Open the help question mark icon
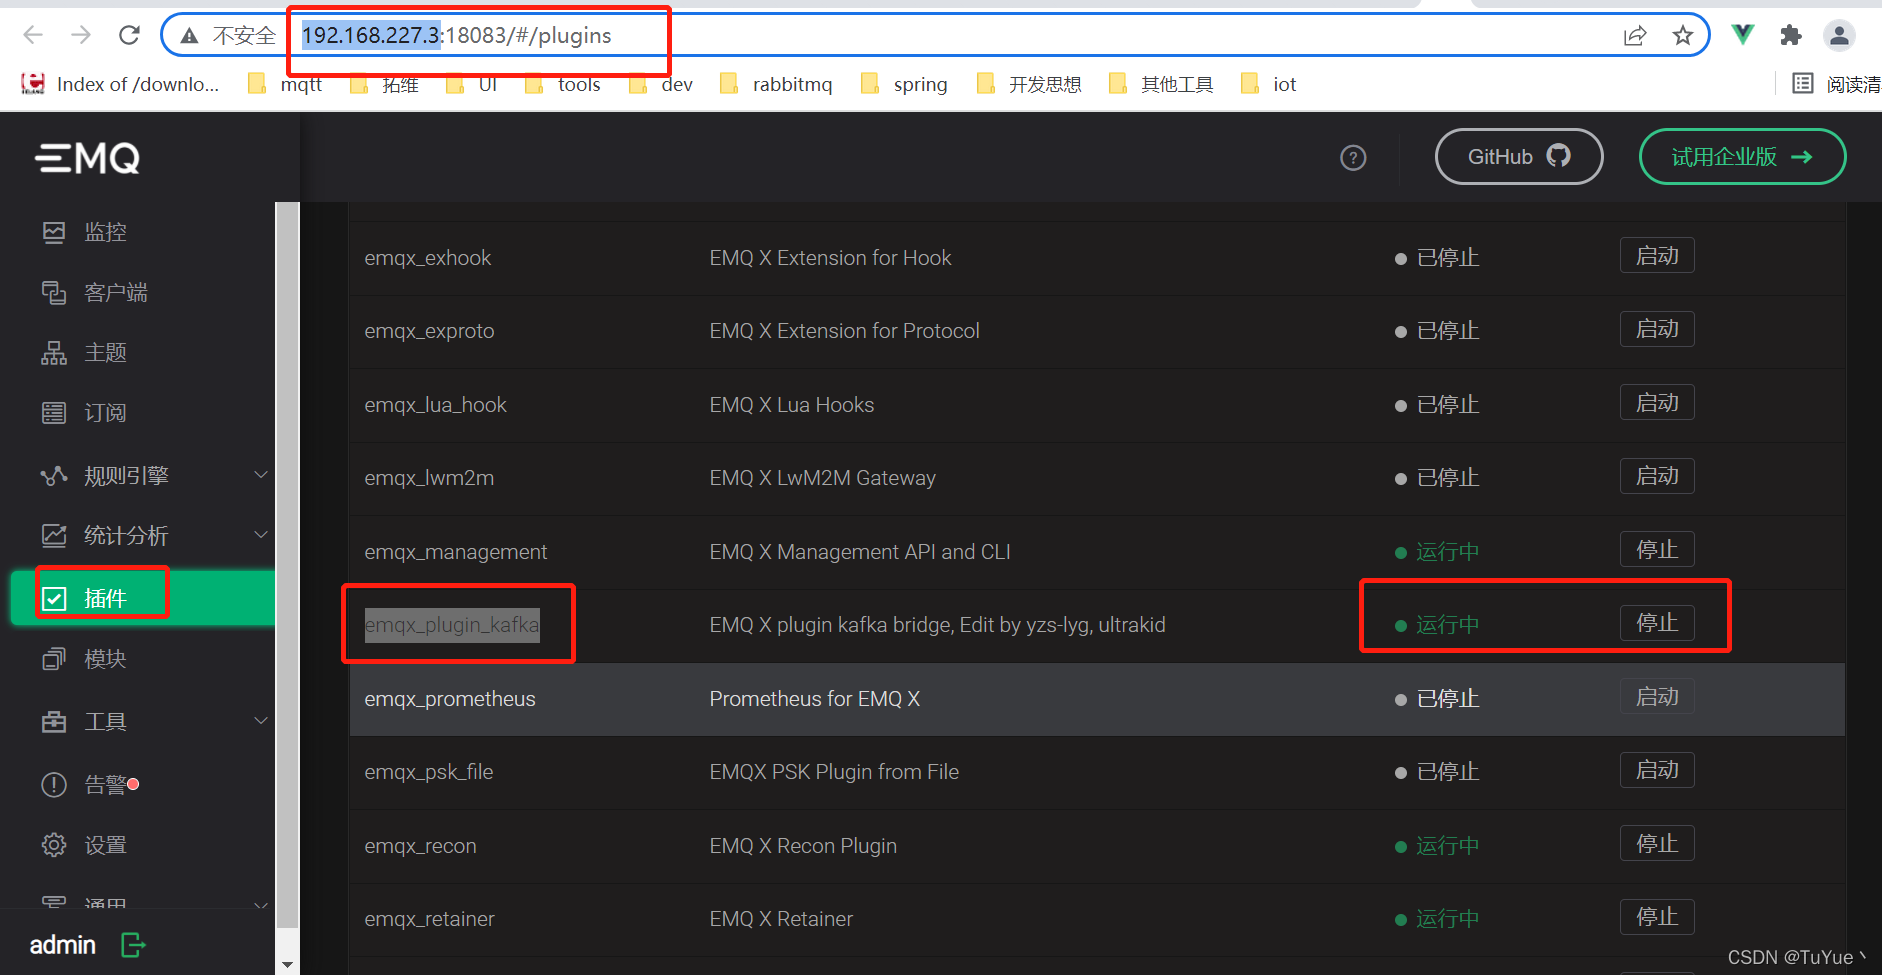 point(1353,158)
